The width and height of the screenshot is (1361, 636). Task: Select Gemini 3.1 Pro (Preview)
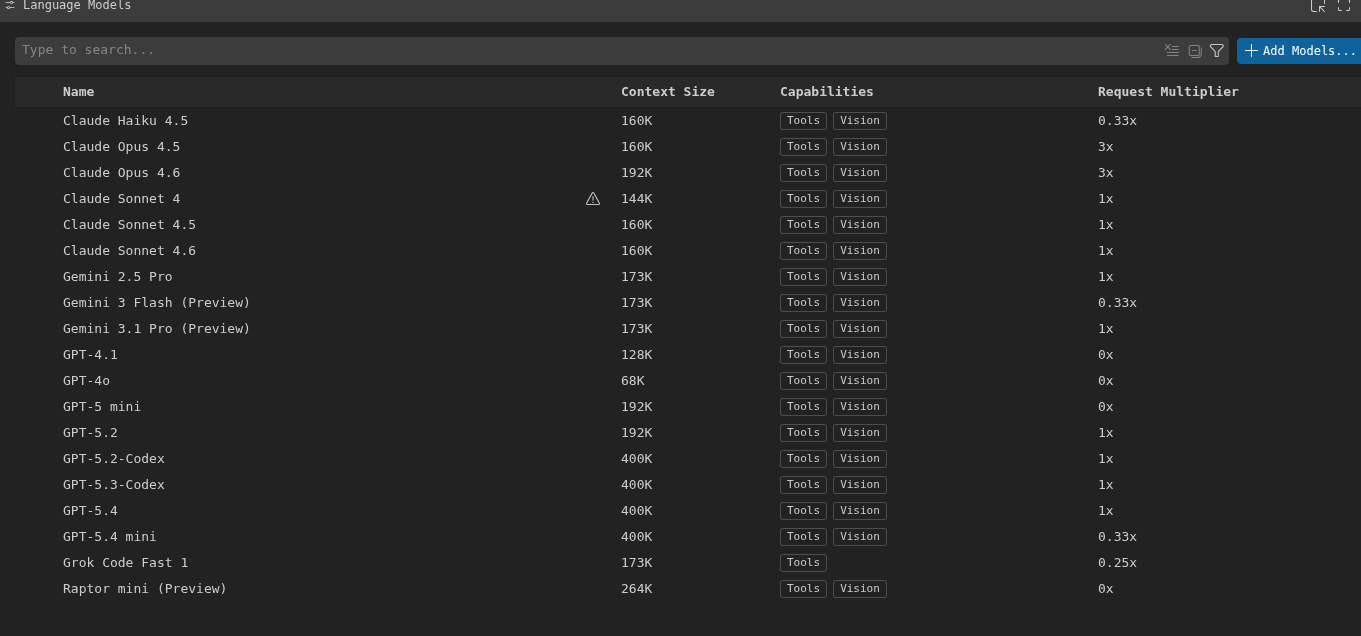click(157, 329)
